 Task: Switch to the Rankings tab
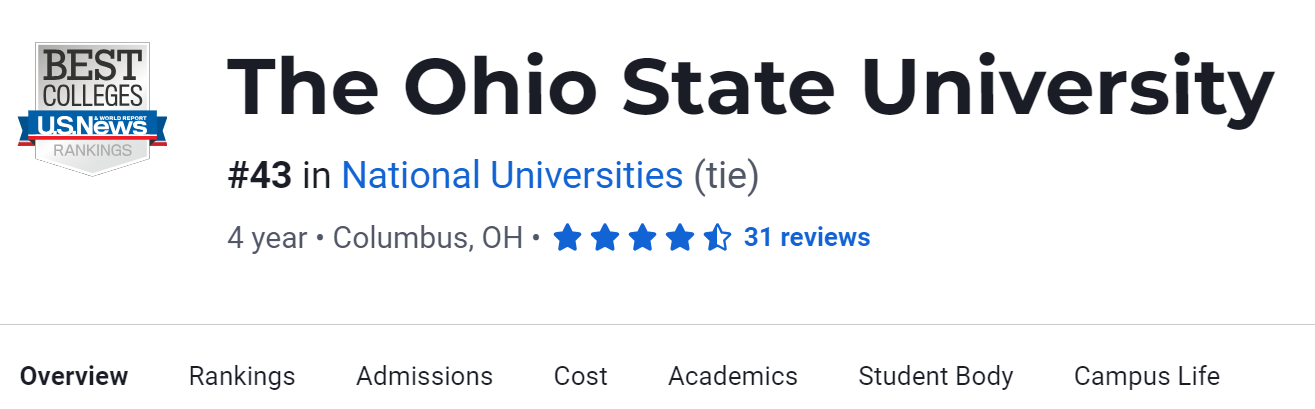coord(242,376)
